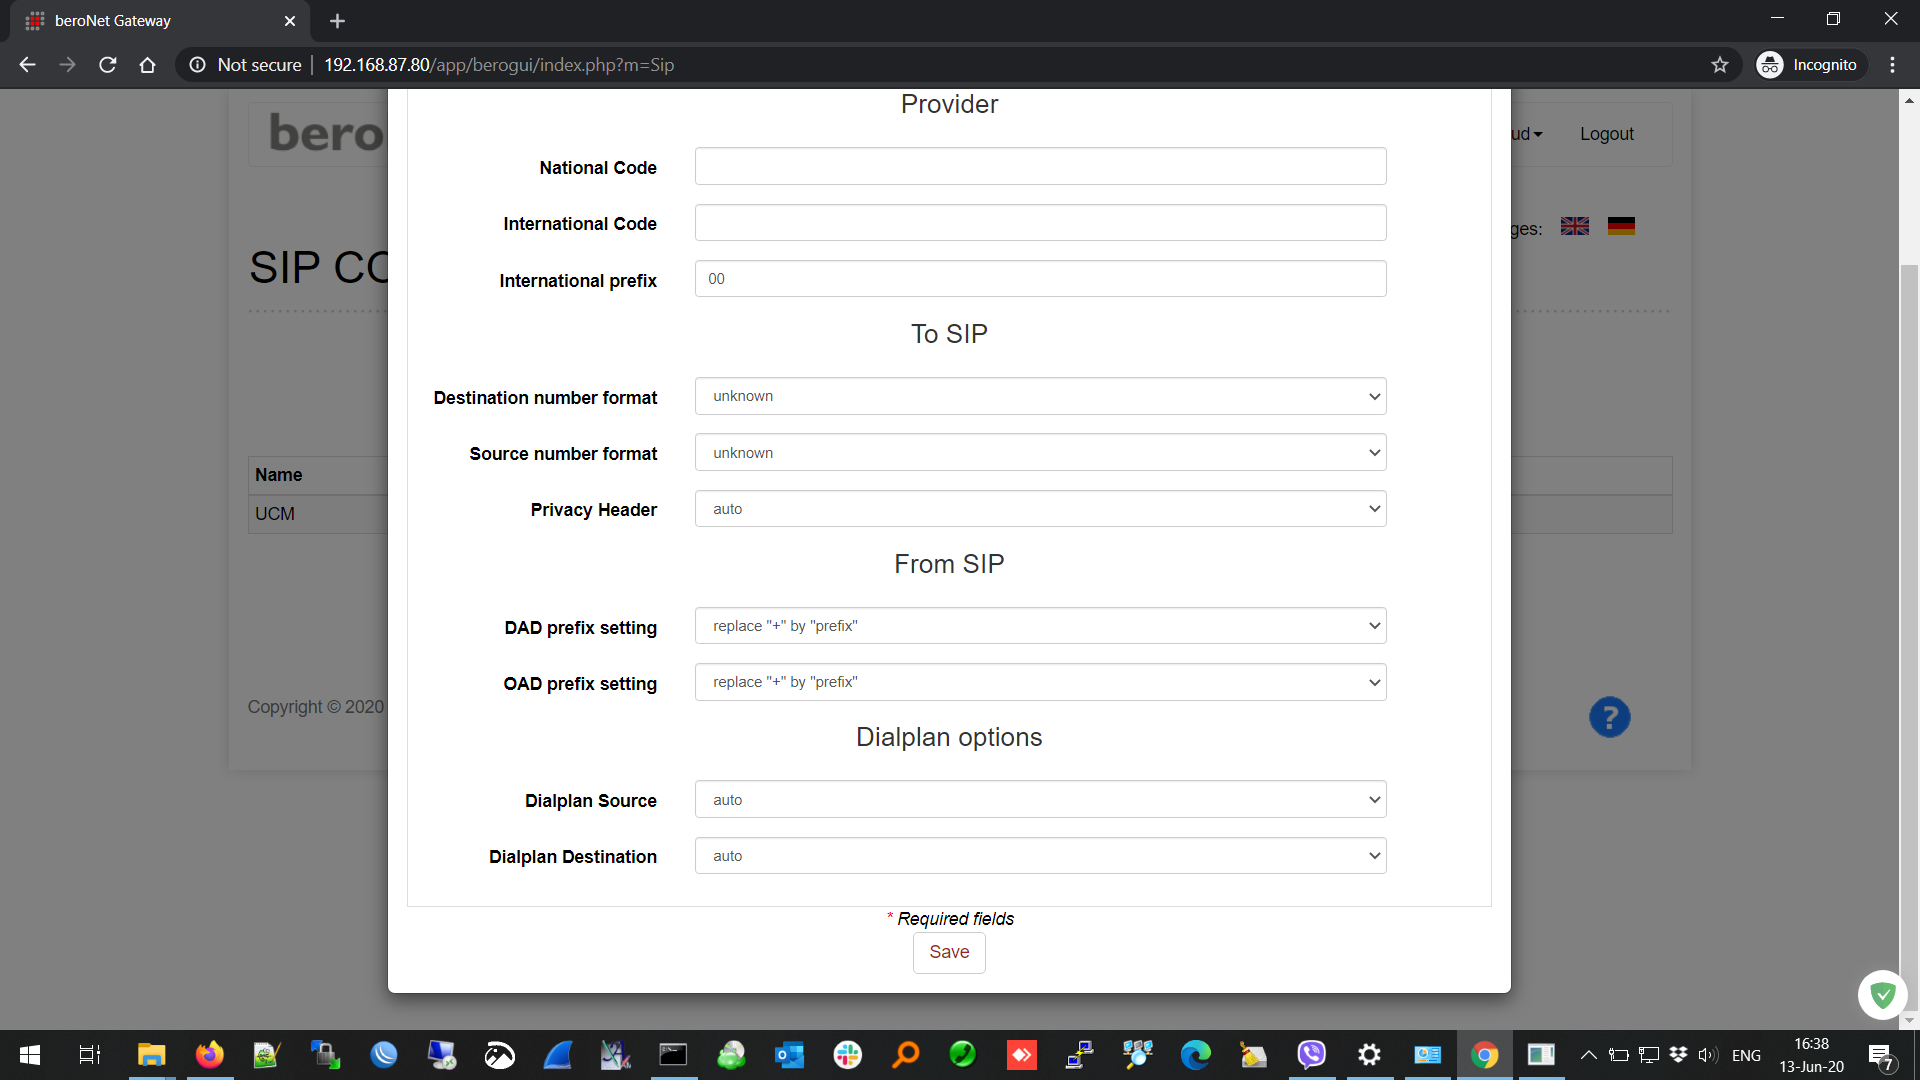Click the National Code input field
The height and width of the screenshot is (1080, 1920).
pyautogui.click(x=1040, y=167)
